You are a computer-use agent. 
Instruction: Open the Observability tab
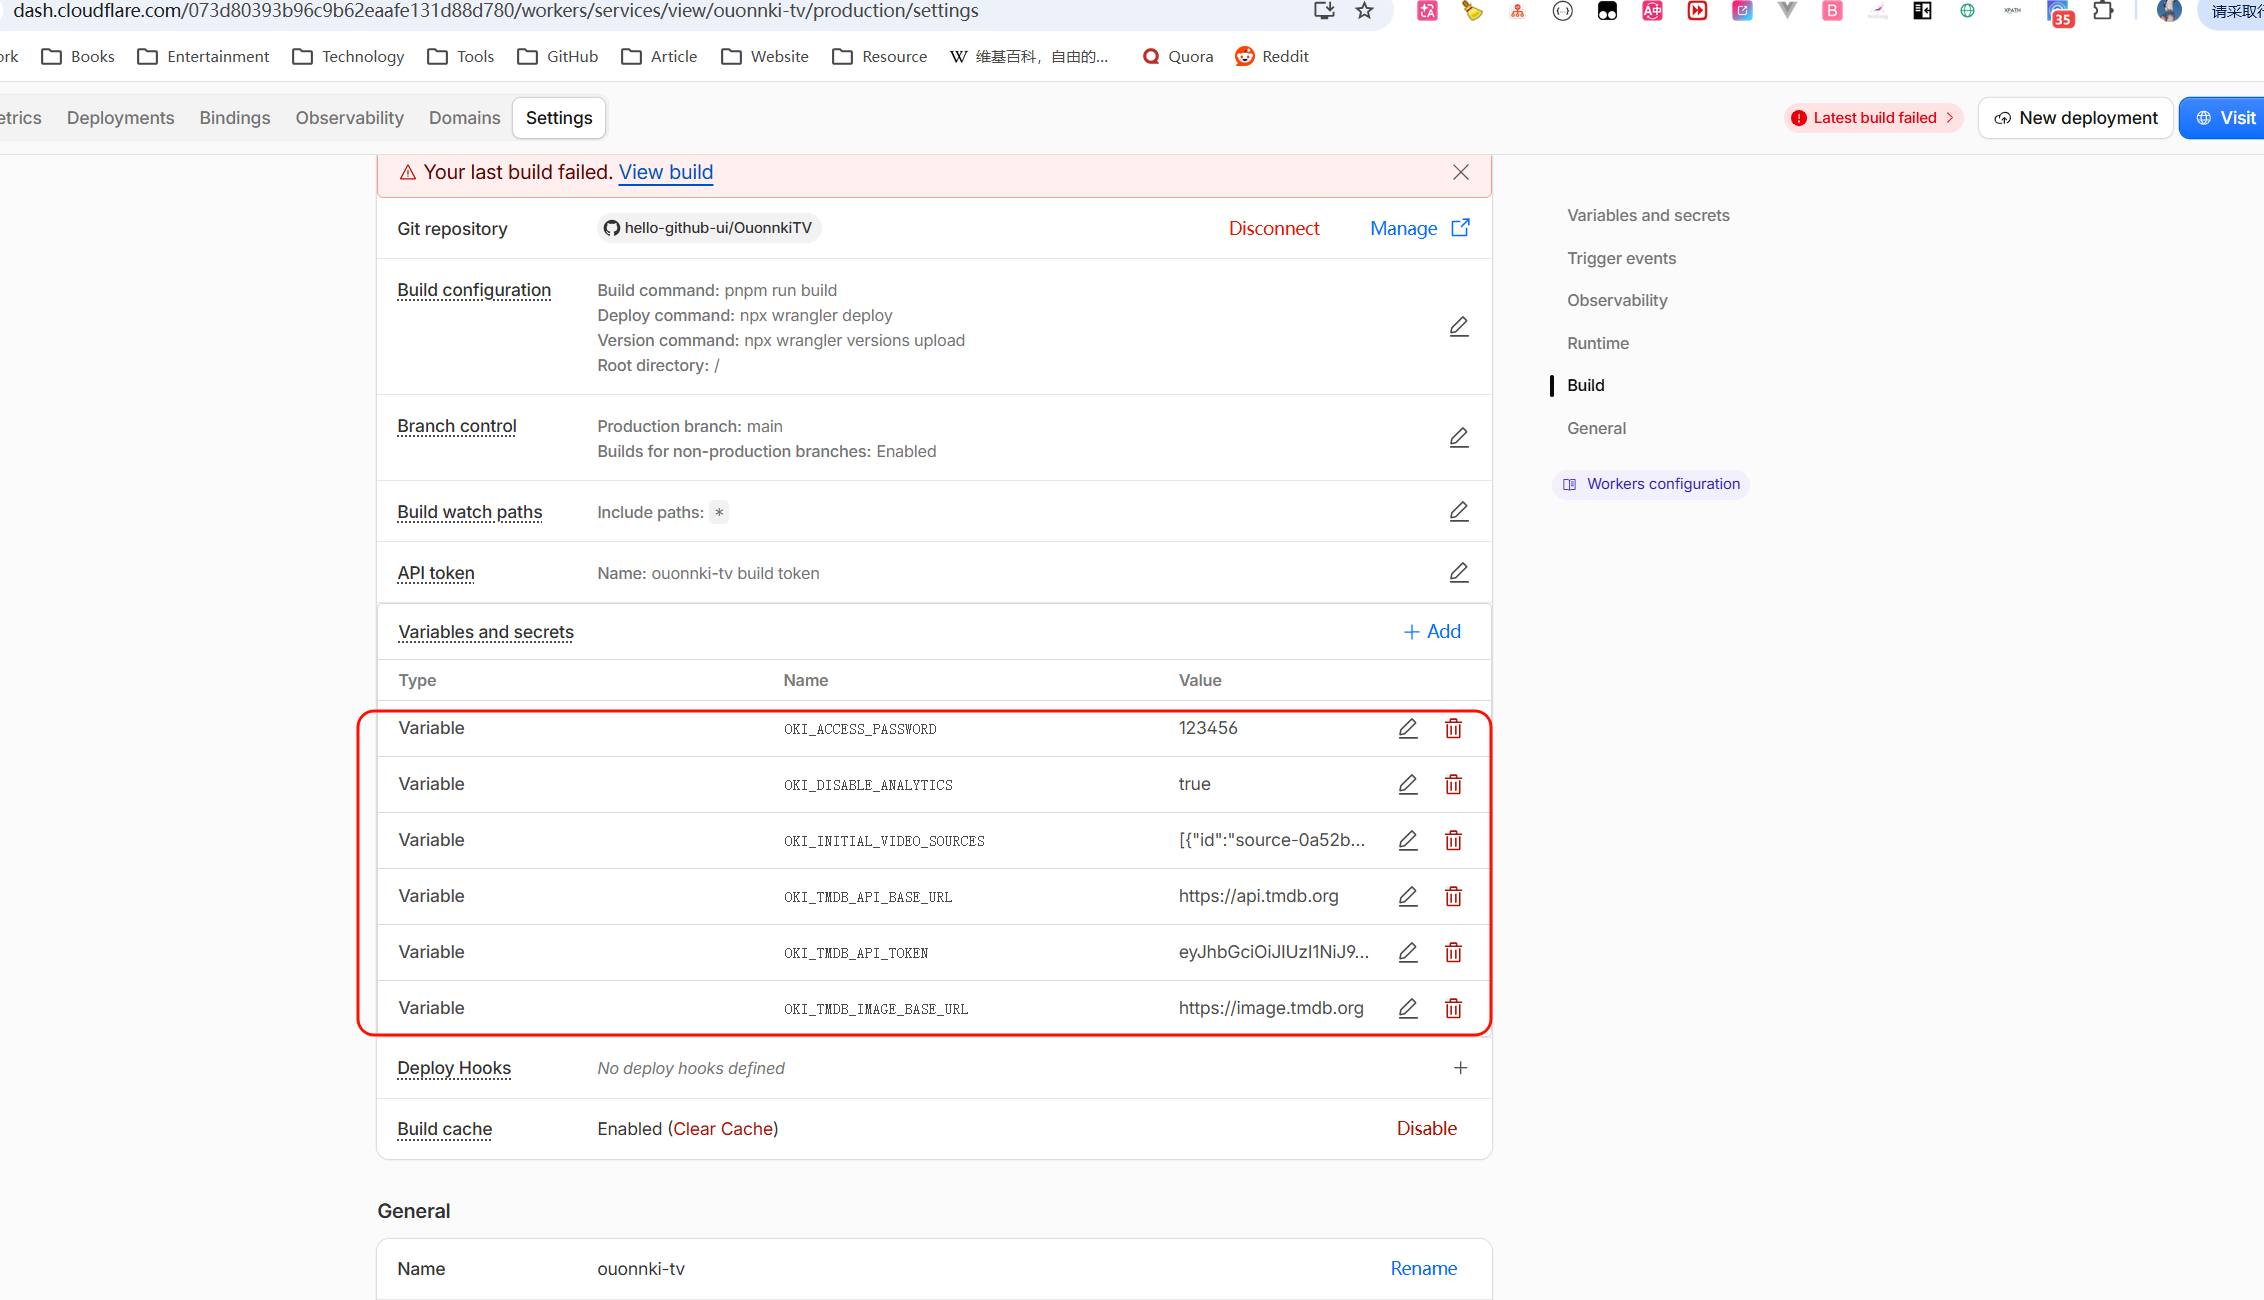pos(350,118)
